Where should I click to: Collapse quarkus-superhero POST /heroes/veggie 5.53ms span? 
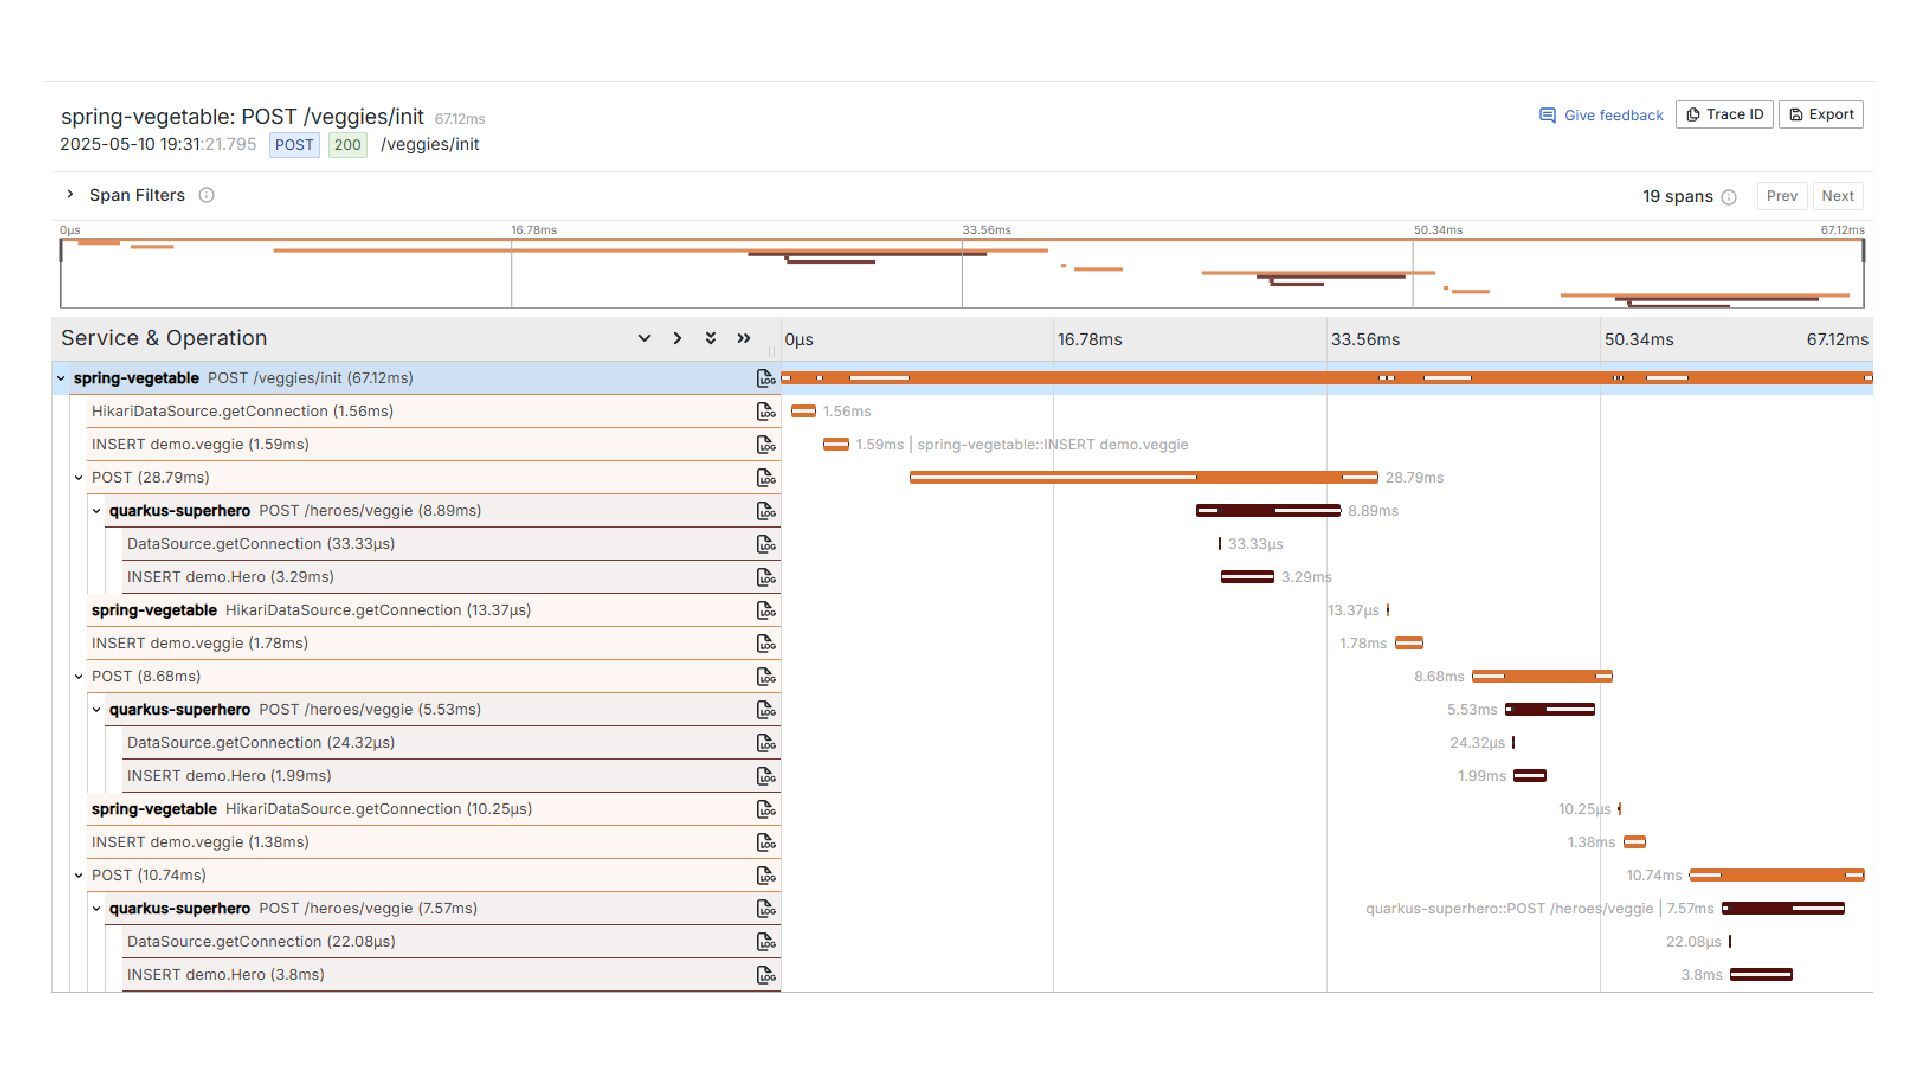click(x=97, y=710)
